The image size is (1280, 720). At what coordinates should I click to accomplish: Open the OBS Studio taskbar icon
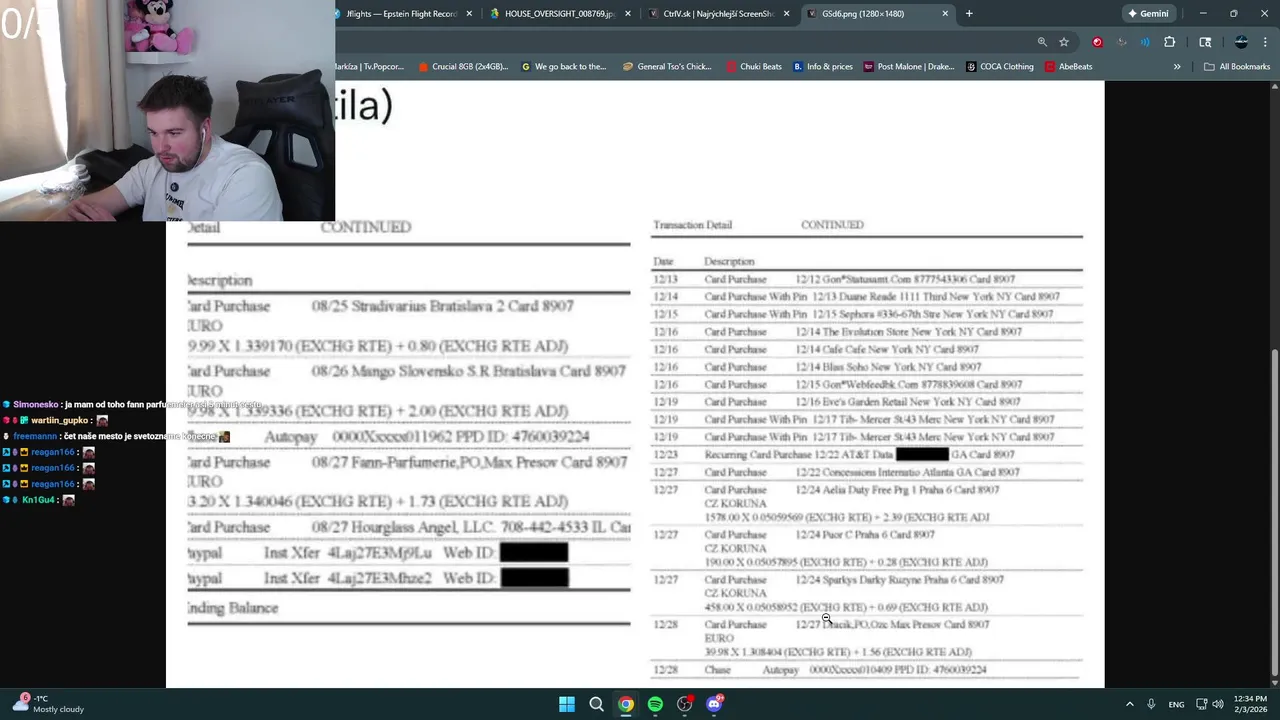(685, 704)
